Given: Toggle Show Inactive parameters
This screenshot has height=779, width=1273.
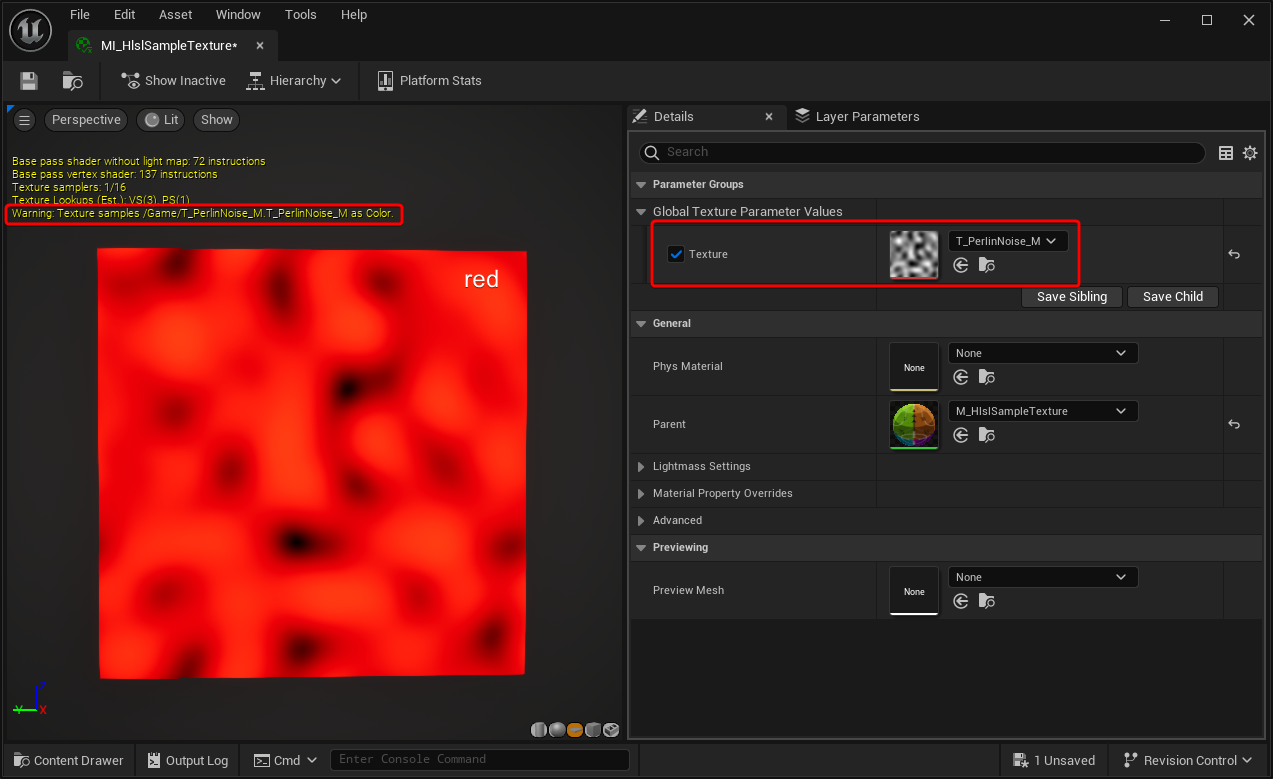Looking at the screenshot, I should 173,81.
